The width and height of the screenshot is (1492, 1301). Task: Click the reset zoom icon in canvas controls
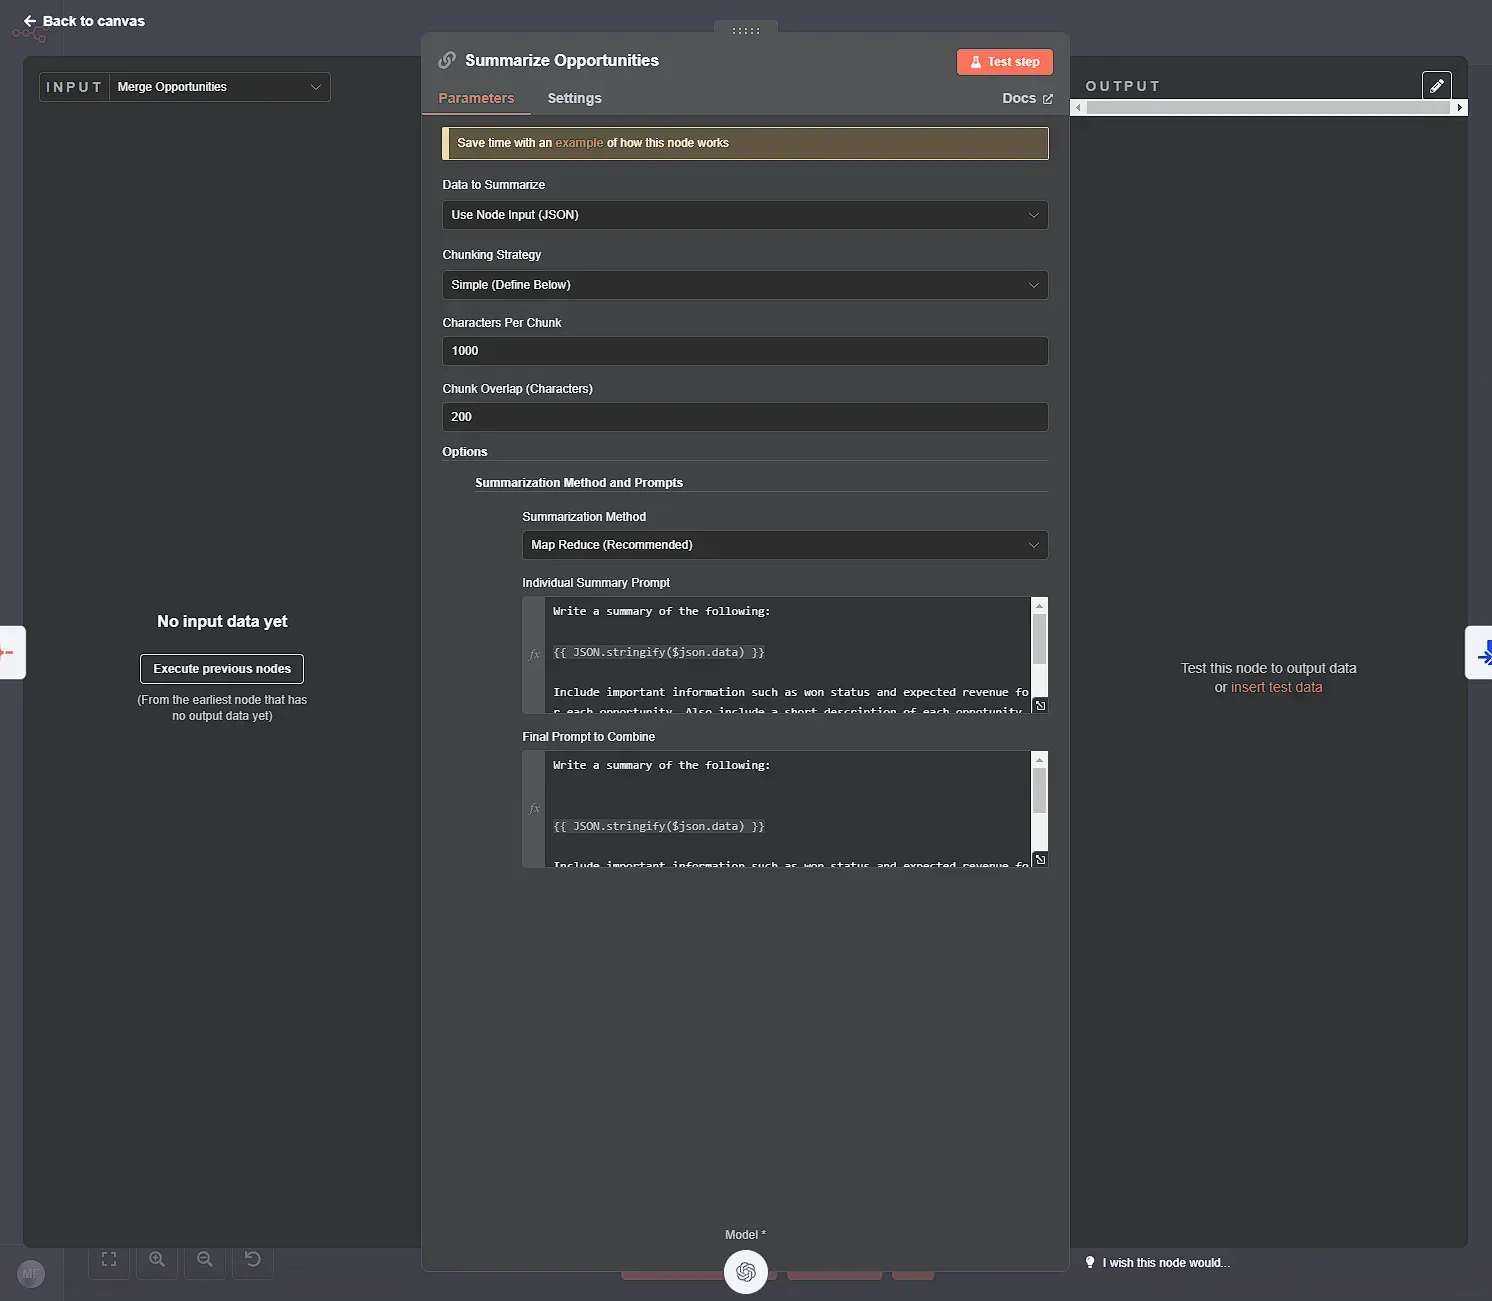click(x=252, y=1259)
